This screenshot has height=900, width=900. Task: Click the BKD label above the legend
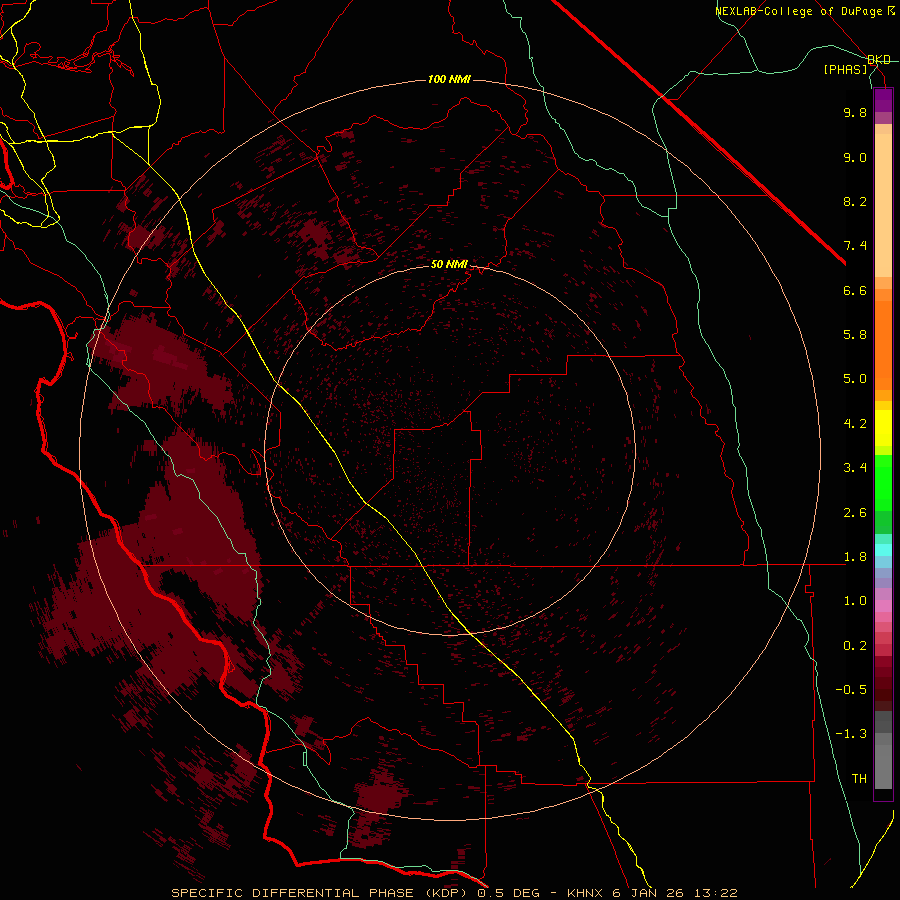(x=879, y=60)
